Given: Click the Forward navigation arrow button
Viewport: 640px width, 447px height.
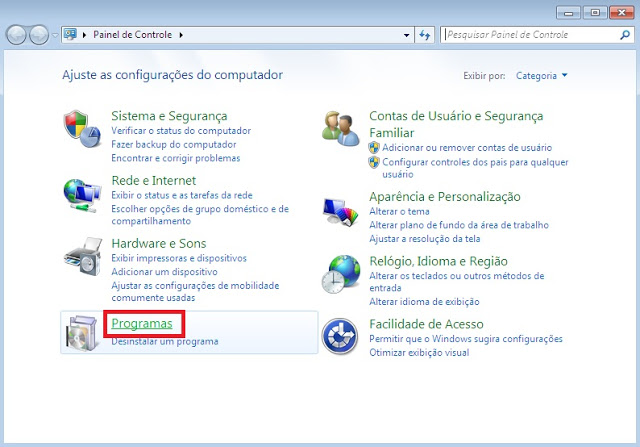Looking at the screenshot, I should coord(39,35).
